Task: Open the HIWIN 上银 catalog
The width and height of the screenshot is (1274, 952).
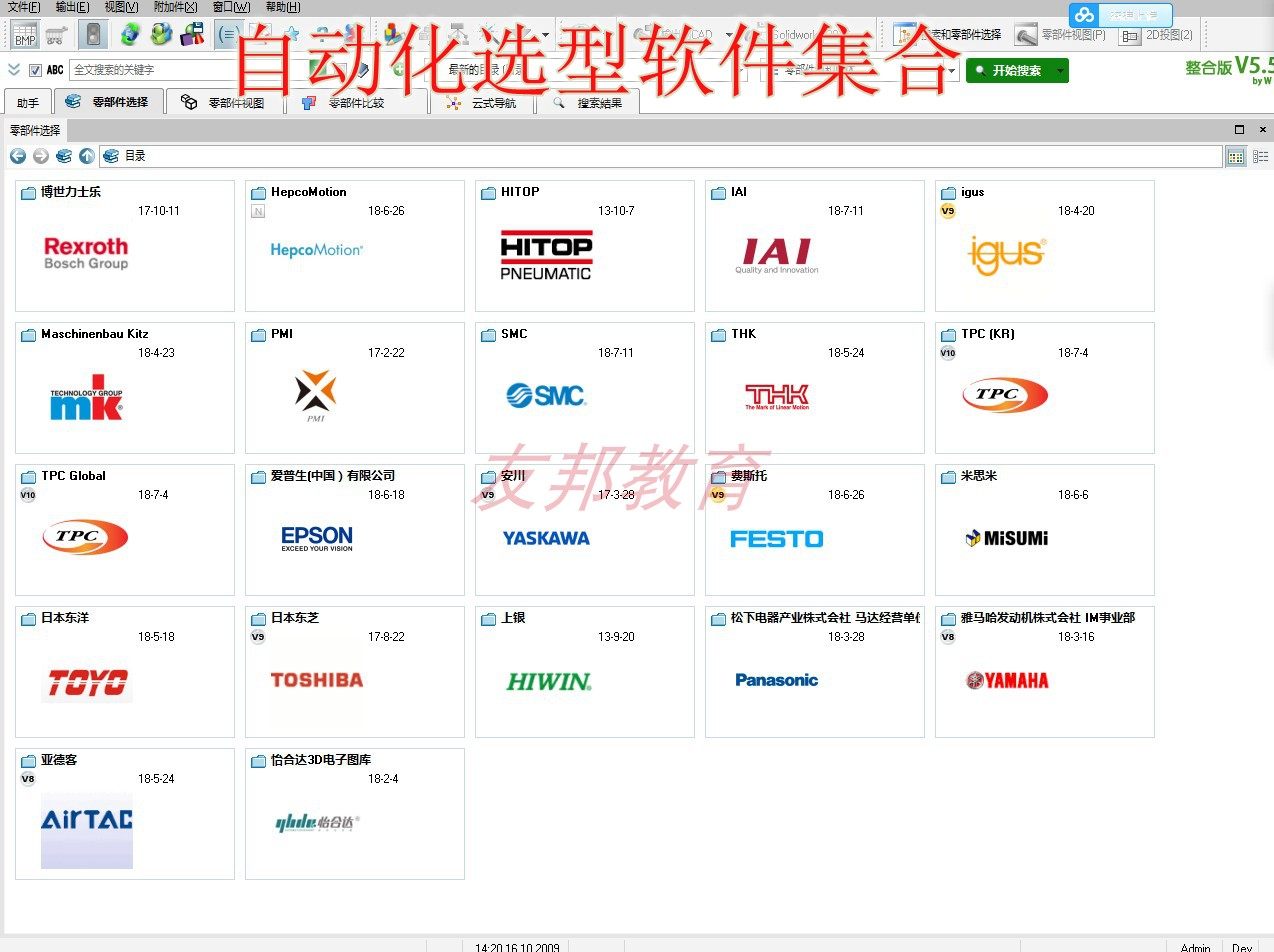Action: (x=585, y=672)
